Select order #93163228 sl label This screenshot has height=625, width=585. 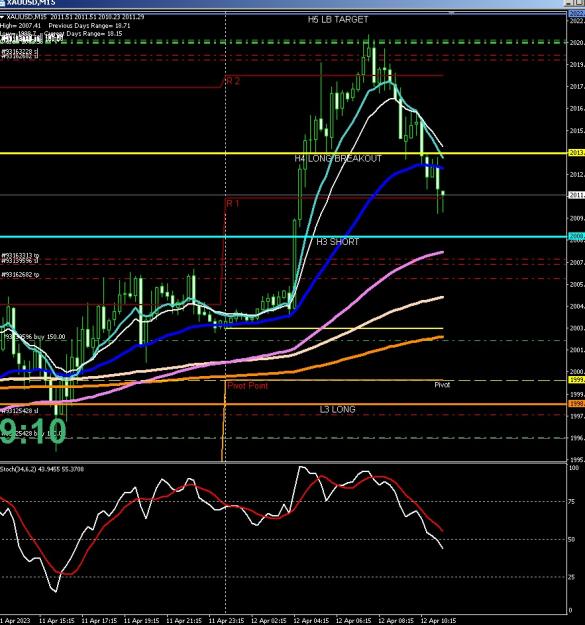(x=20, y=51)
